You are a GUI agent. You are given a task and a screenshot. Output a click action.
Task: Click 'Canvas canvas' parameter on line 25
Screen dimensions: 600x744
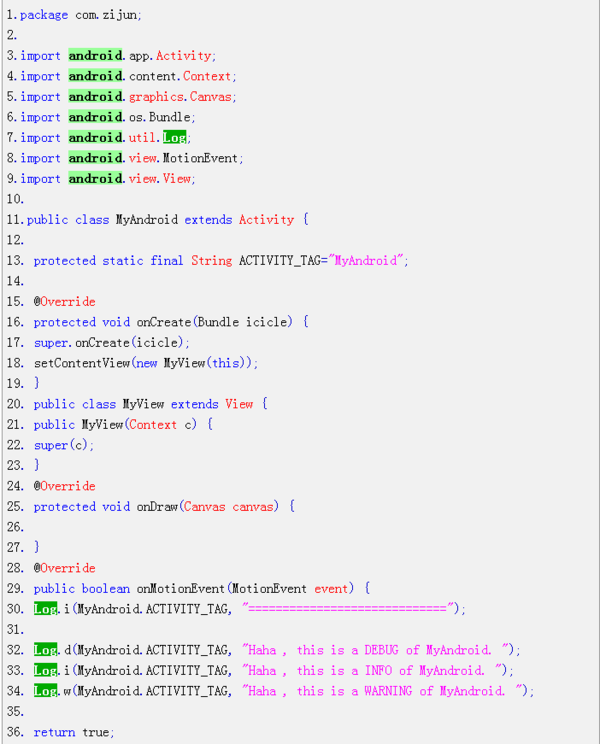pyautogui.click(x=229, y=507)
